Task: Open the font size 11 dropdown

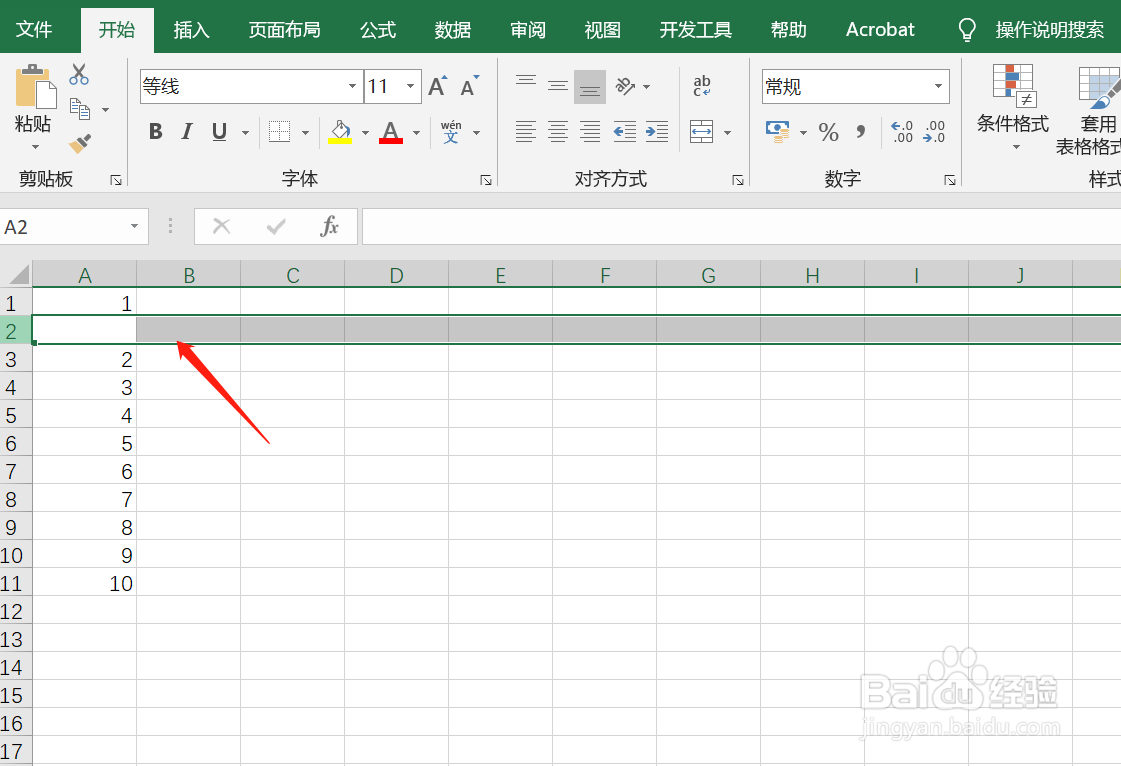Action: click(x=410, y=87)
